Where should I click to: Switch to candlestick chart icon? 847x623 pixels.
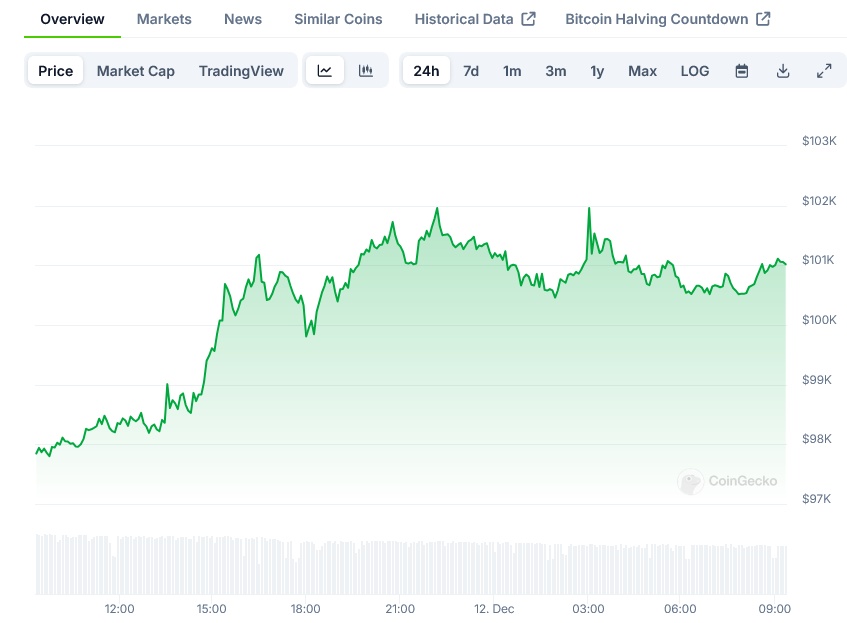click(x=366, y=71)
